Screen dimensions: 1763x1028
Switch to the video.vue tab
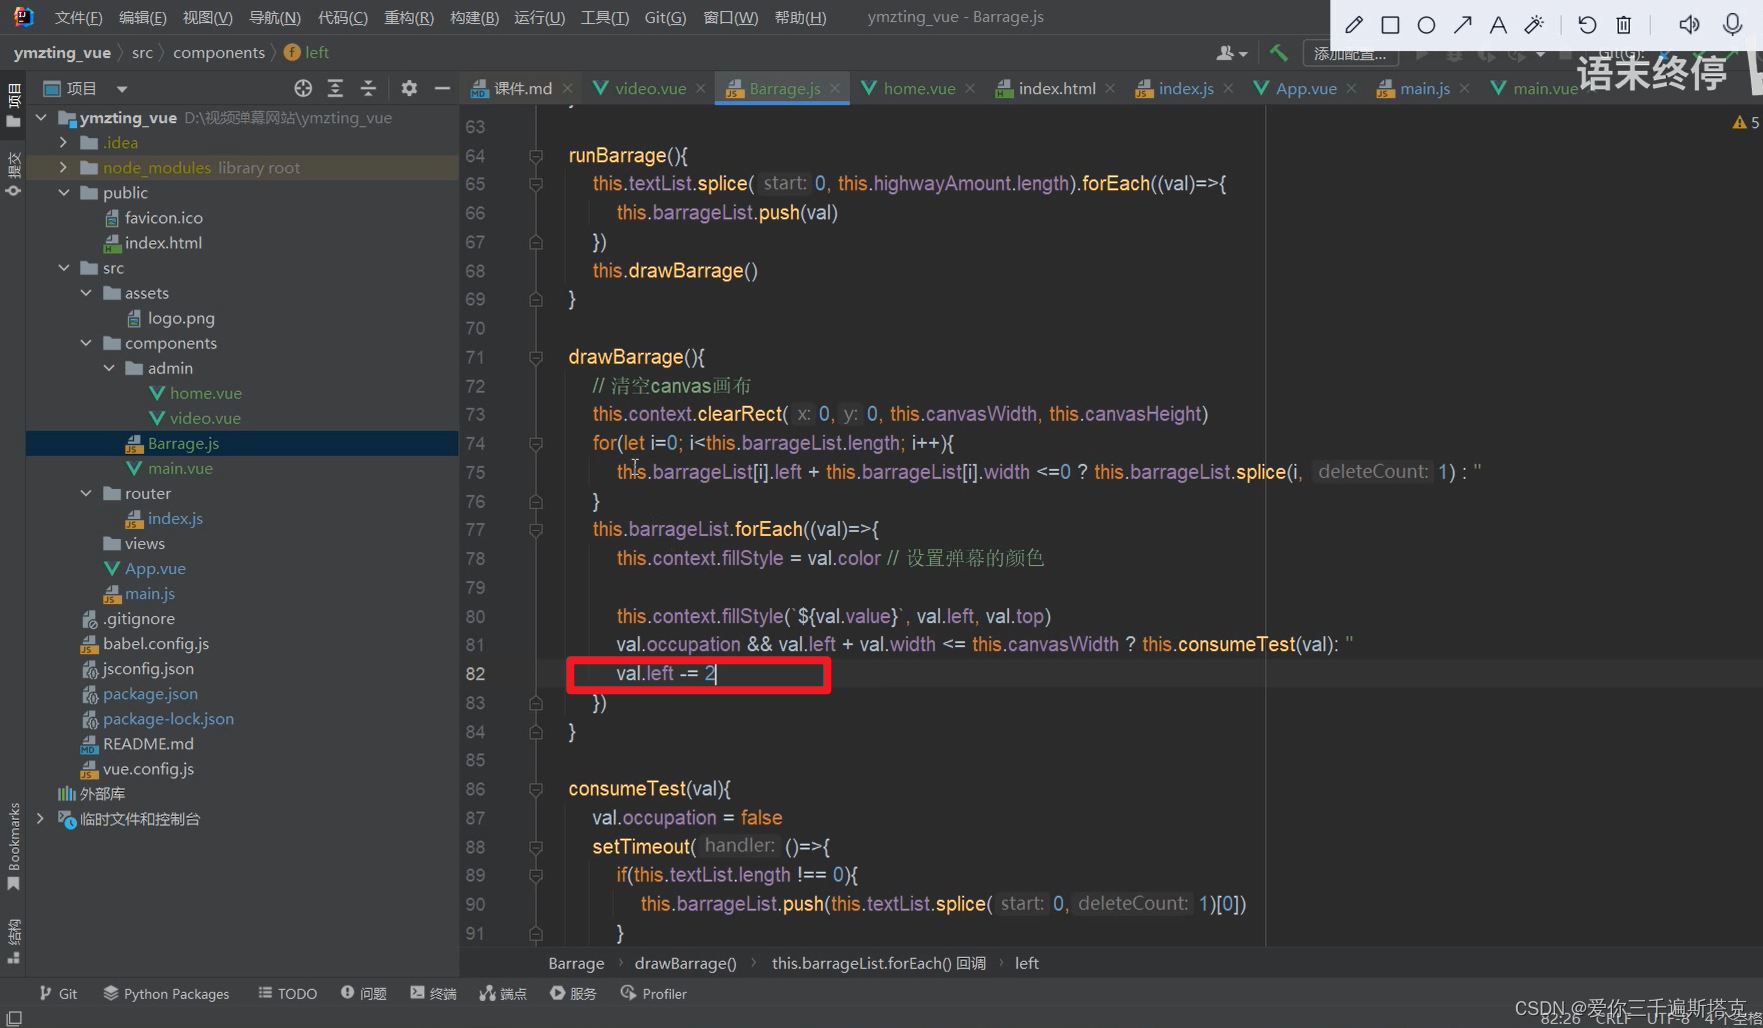(650, 88)
